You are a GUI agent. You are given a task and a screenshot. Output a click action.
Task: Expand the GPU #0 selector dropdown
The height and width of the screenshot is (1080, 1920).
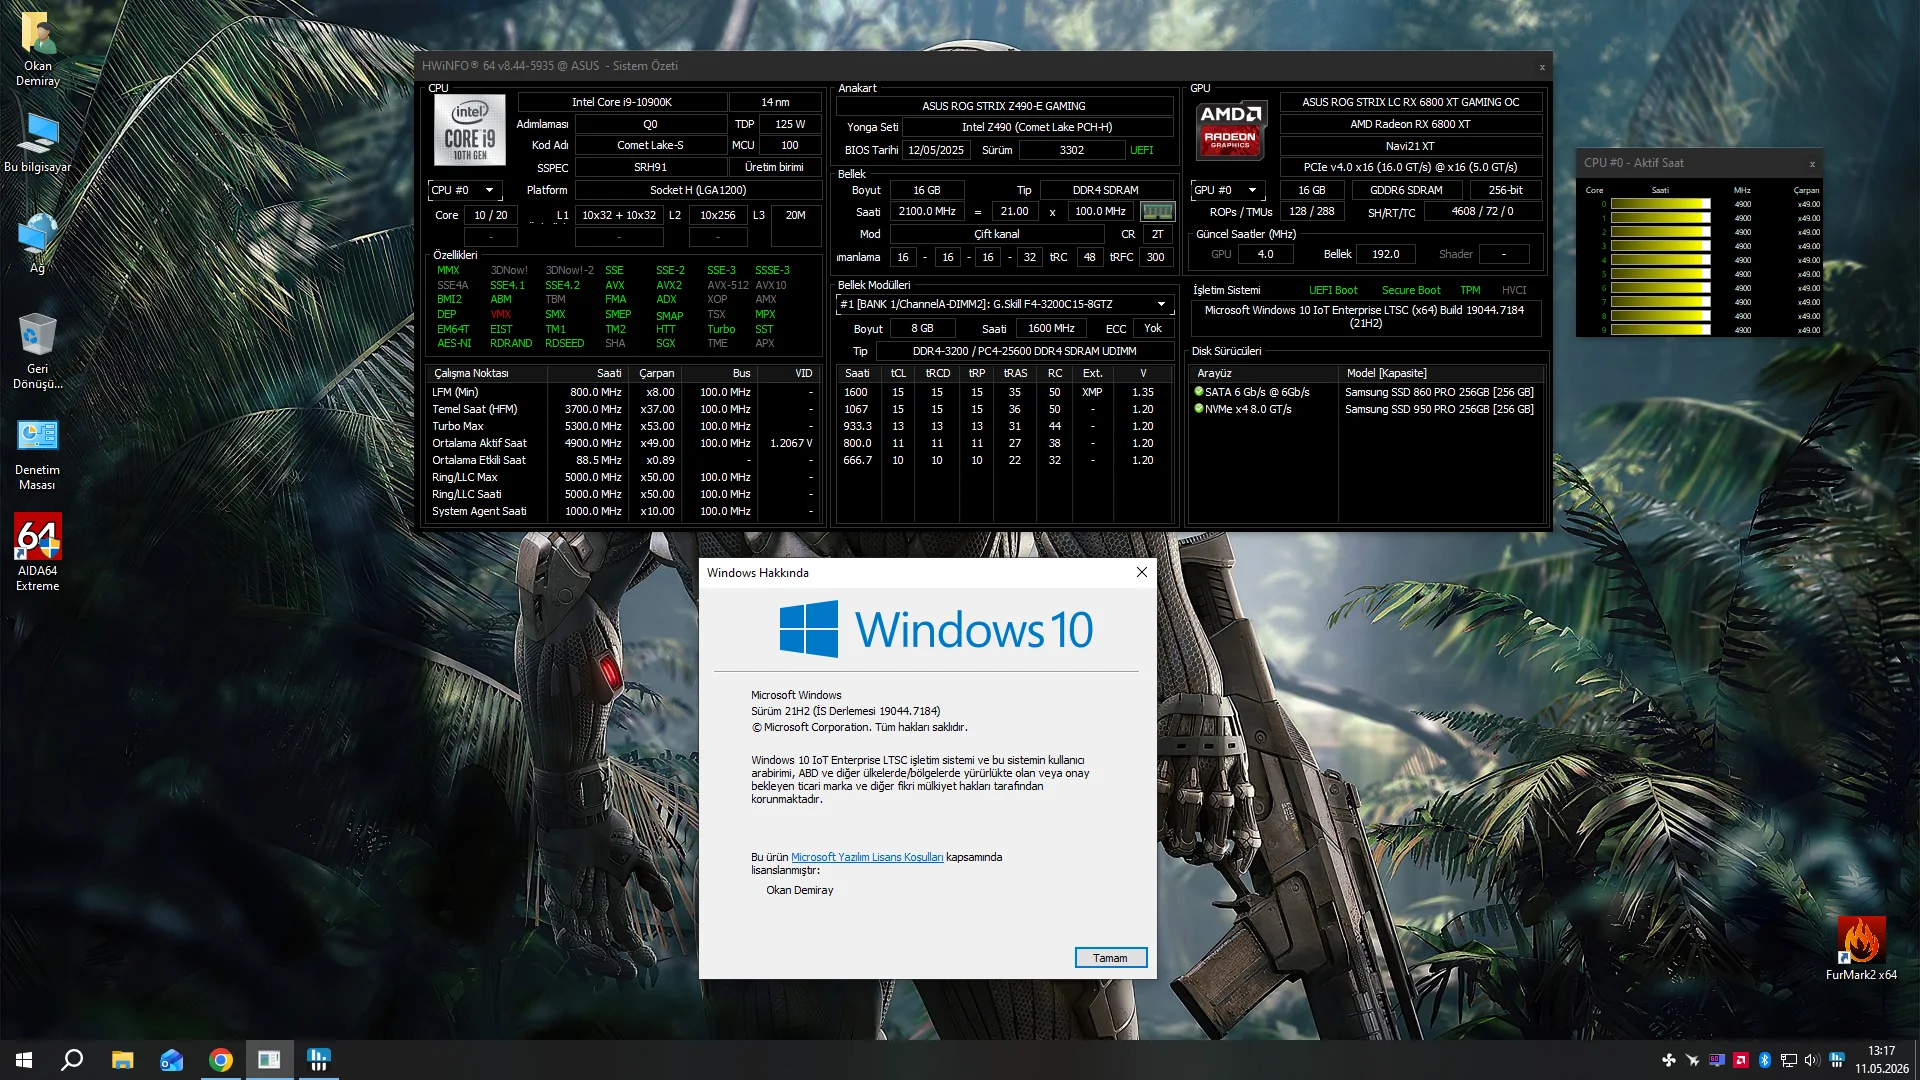pos(1228,190)
